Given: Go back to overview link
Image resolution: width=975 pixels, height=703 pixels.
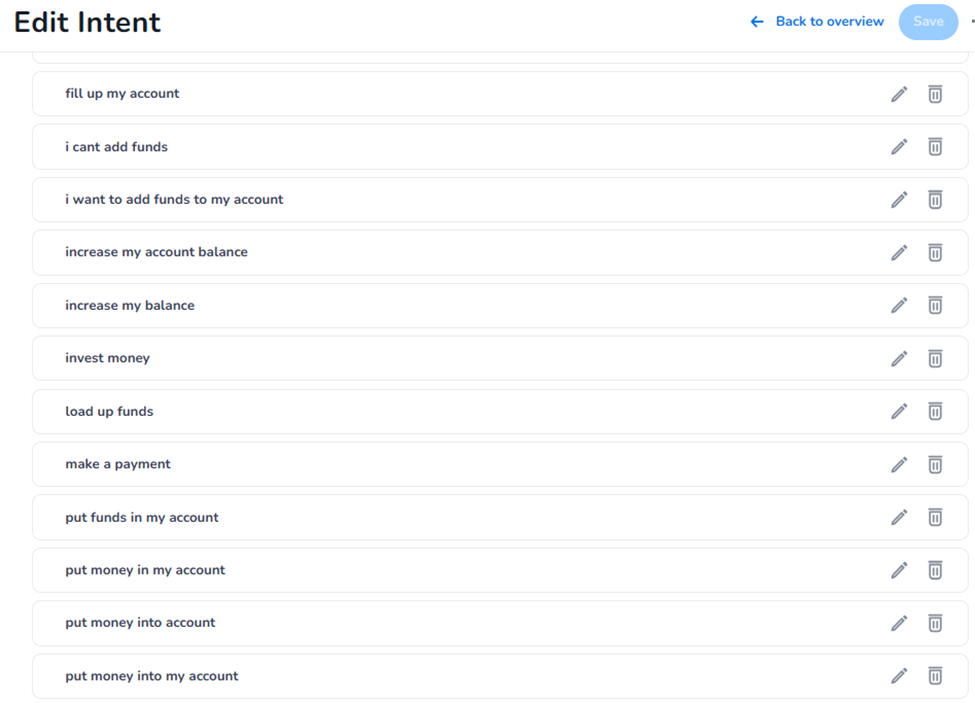Looking at the screenshot, I should point(829,22).
